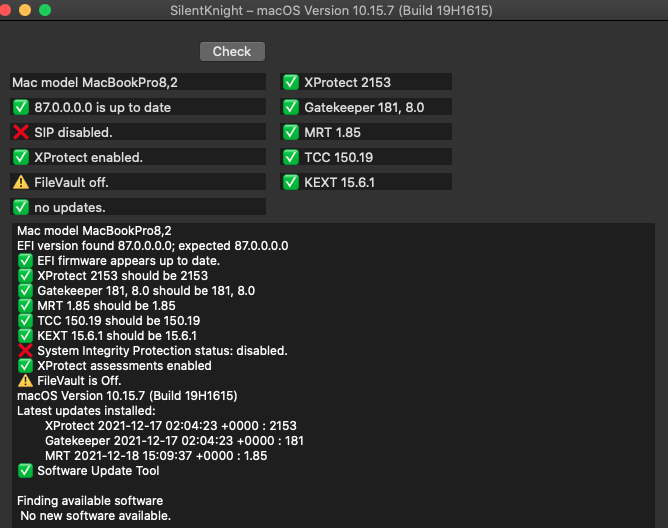Image resolution: width=668 pixels, height=528 pixels.
Task: Click checkmark on TCC 150.19 should be line
Action: [x=26, y=320]
